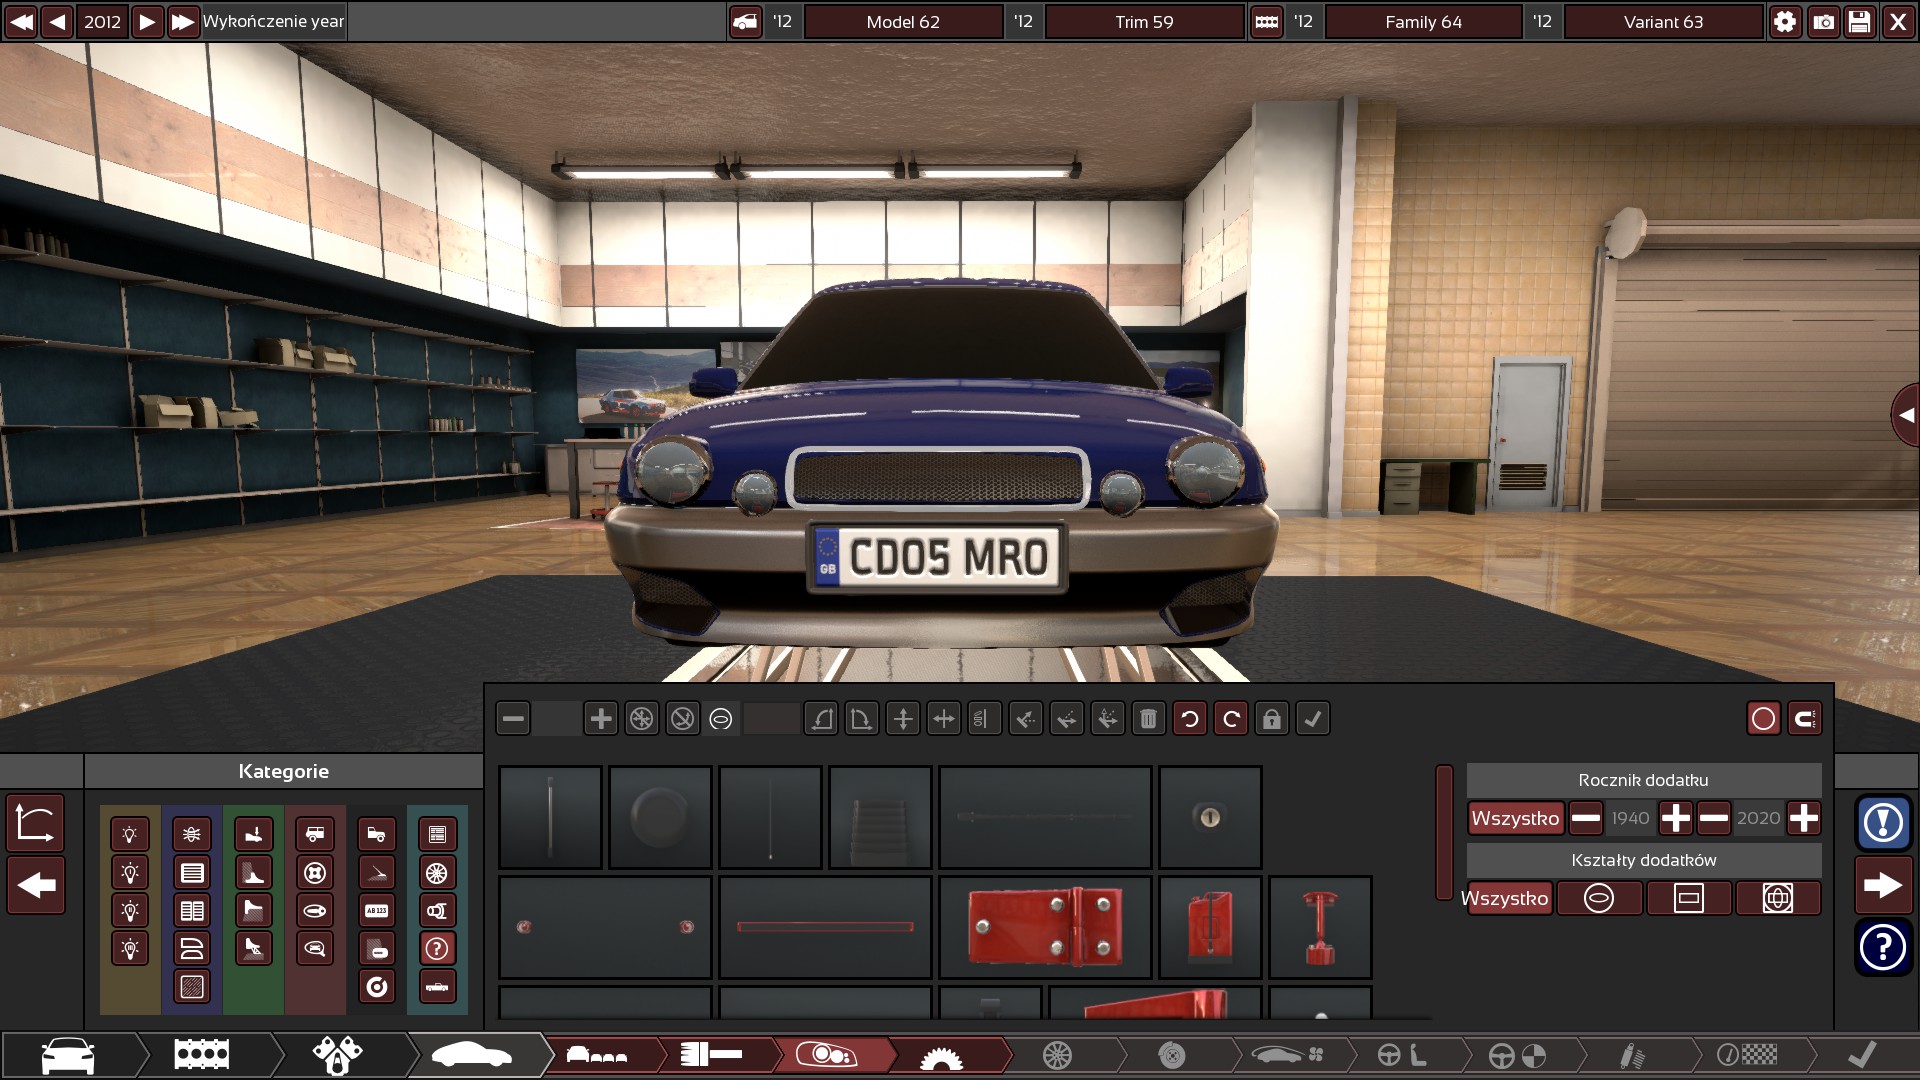Open the graph axes view button
Viewport: 1920px width, 1080px height.
(x=36, y=824)
